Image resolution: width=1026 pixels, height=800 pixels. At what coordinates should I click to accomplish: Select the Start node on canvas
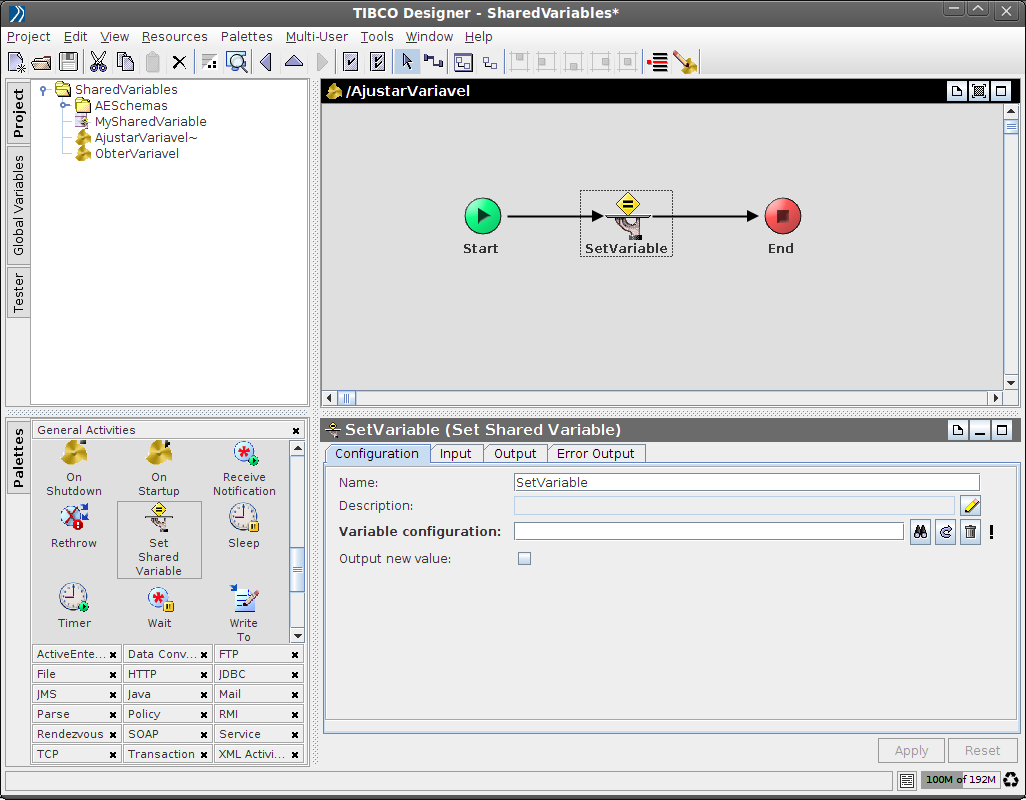(x=482, y=216)
